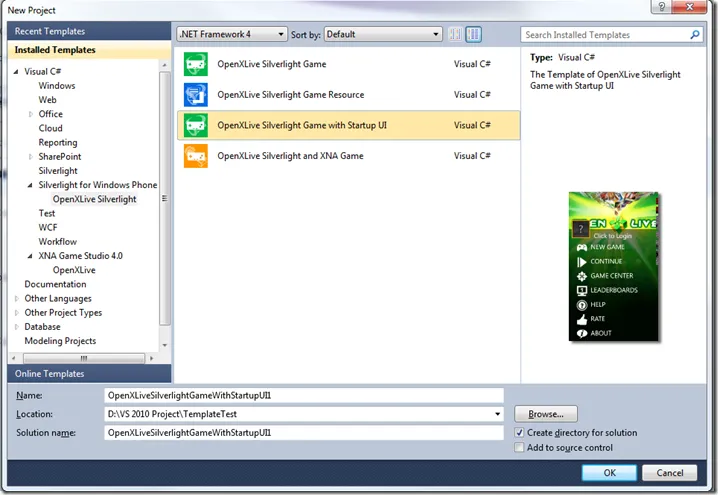
Task: Open the .NET Framework 4 dropdown
Action: pyautogui.click(x=232, y=34)
